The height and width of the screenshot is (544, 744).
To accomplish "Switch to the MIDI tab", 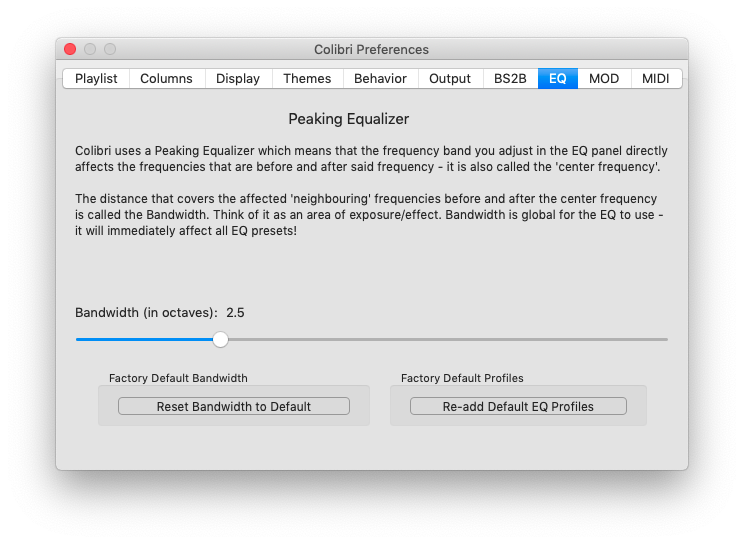I will [656, 78].
